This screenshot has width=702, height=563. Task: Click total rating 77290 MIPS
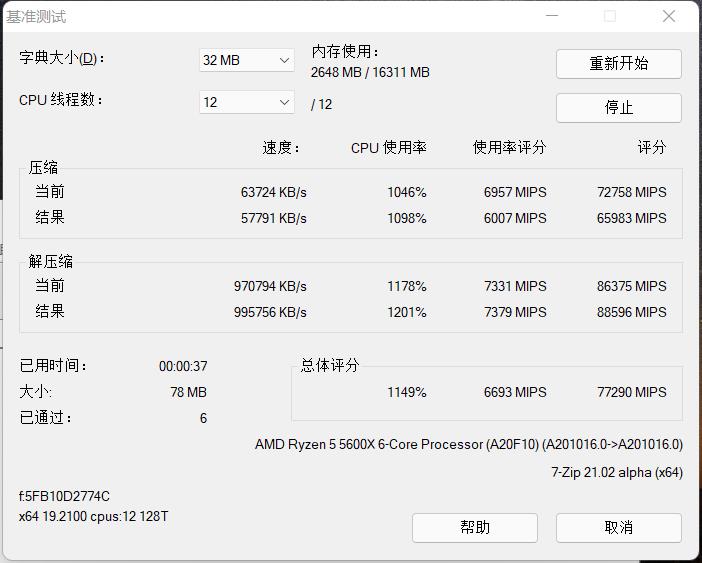click(632, 392)
